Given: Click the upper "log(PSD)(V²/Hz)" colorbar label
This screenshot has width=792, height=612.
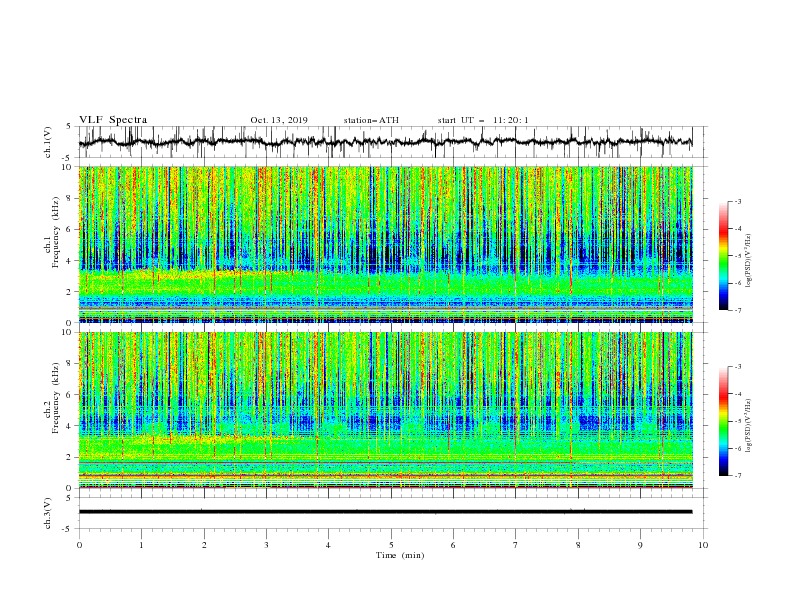Looking at the screenshot, I should [x=748, y=261].
